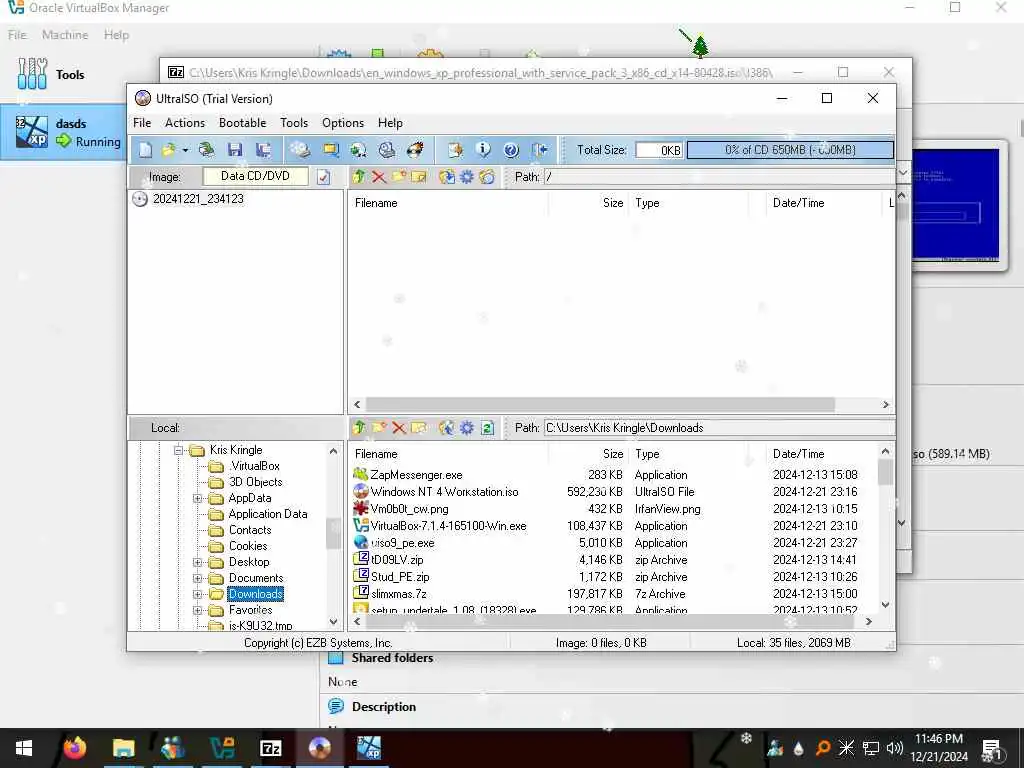Click the Open CD/DVD disc icon
This screenshot has height=768, width=1024.
click(206, 150)
